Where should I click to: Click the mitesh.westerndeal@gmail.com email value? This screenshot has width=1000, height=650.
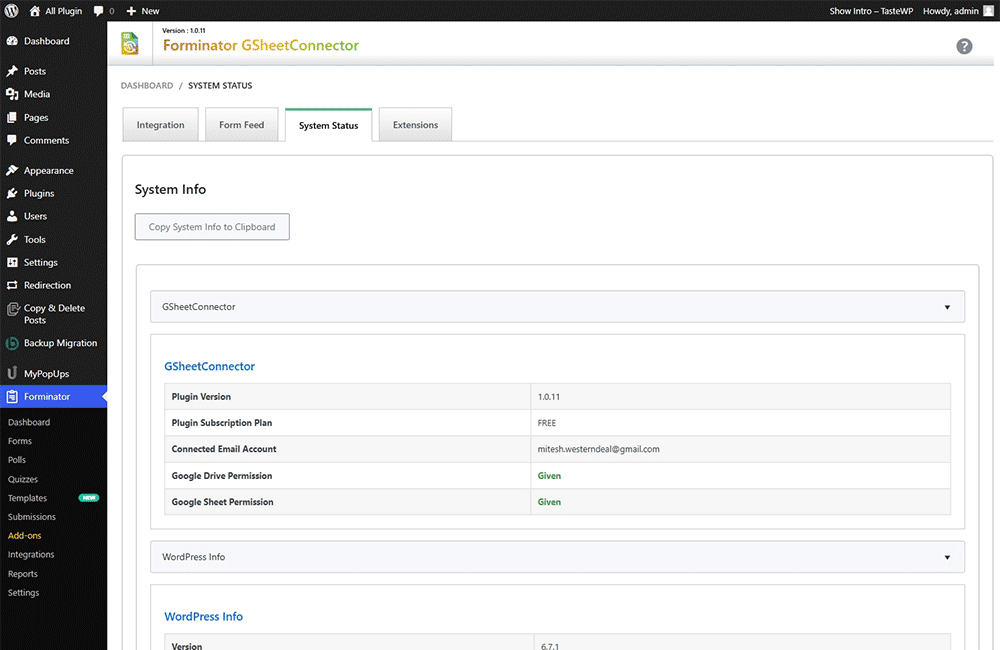598,449
